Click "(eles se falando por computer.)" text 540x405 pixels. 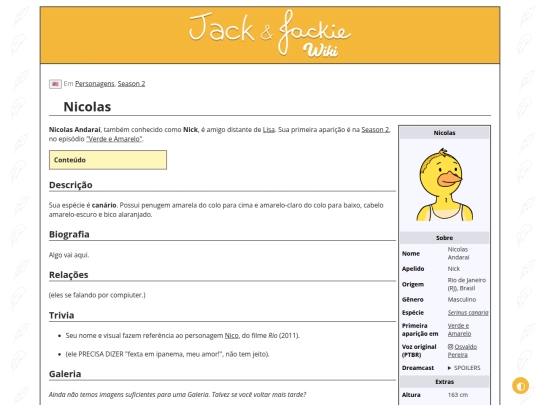(97, 295)
